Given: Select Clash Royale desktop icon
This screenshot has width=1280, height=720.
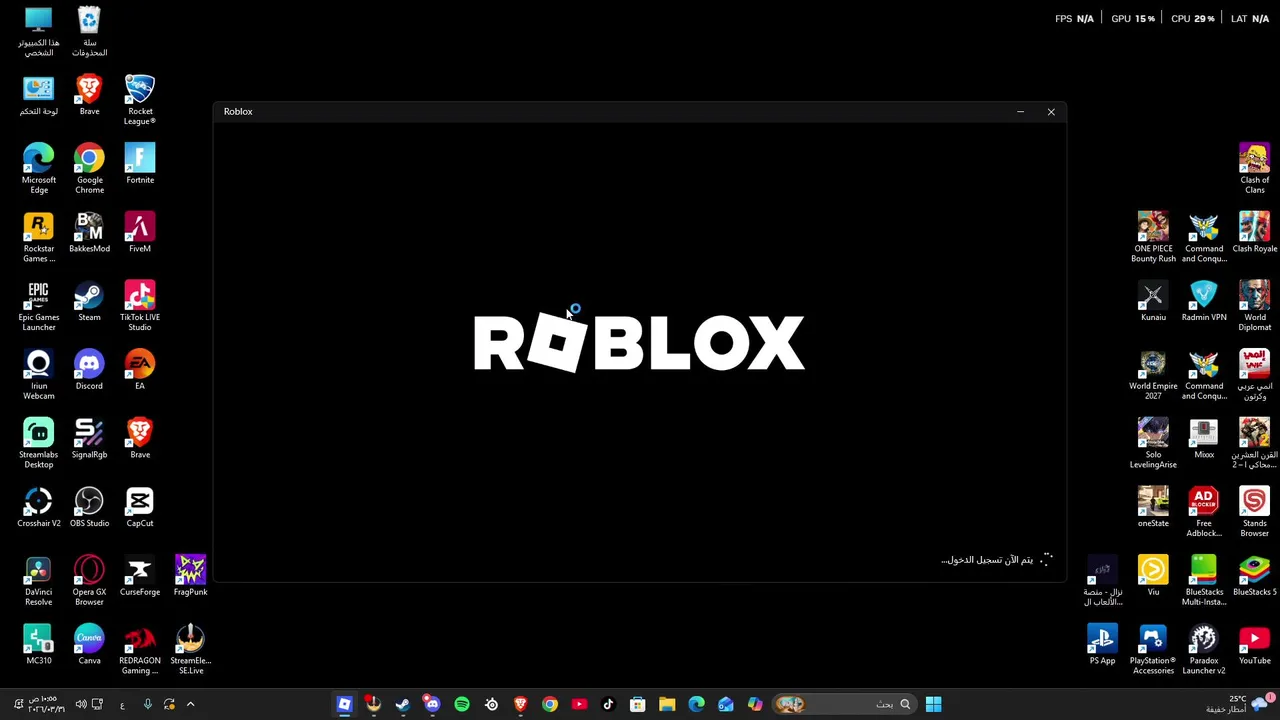Looking at the screenshot, I should pyautogui.click(x=1254, y=232).
